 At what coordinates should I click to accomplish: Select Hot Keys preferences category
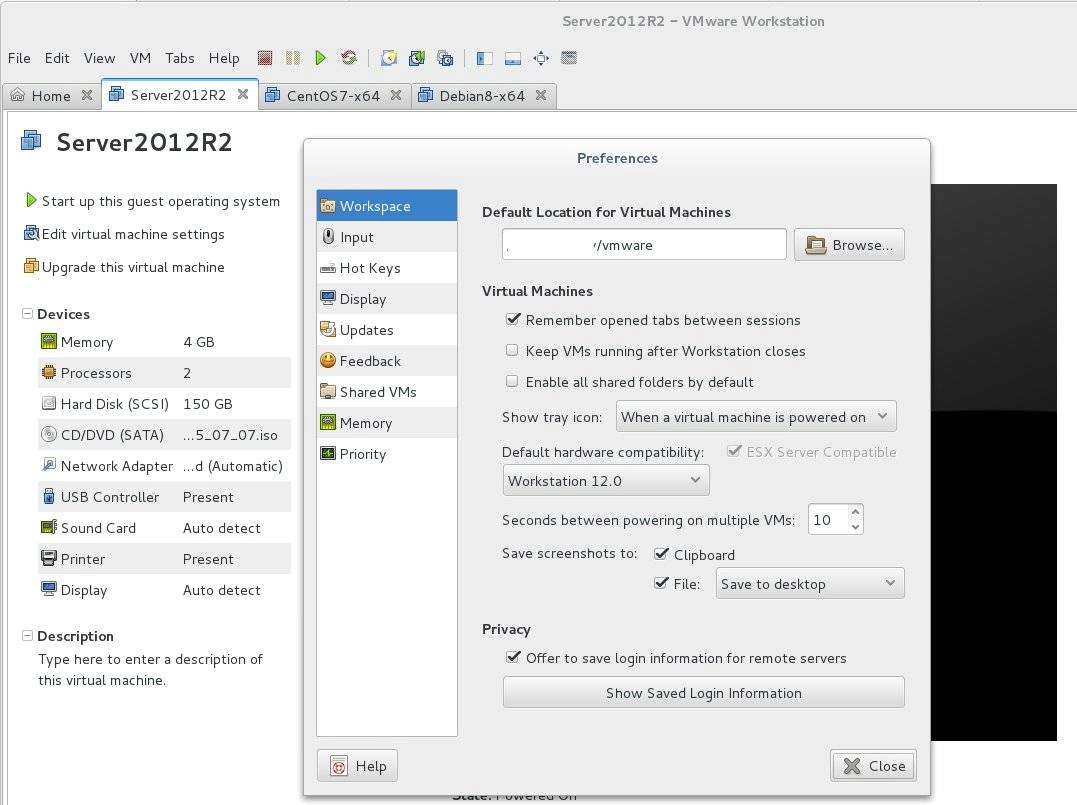coord(387,268)
